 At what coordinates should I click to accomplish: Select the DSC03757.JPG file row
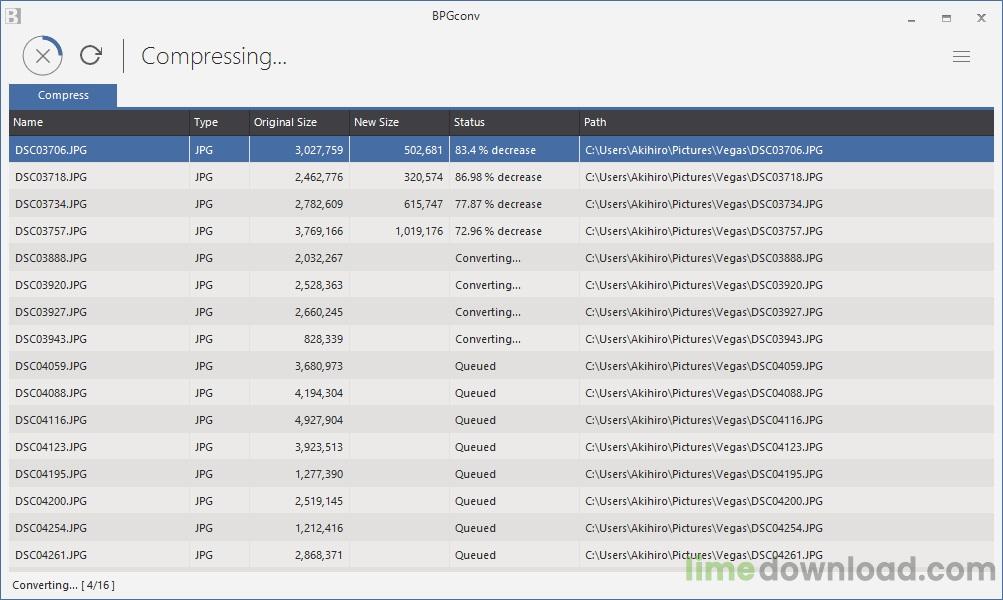[51, 231]
